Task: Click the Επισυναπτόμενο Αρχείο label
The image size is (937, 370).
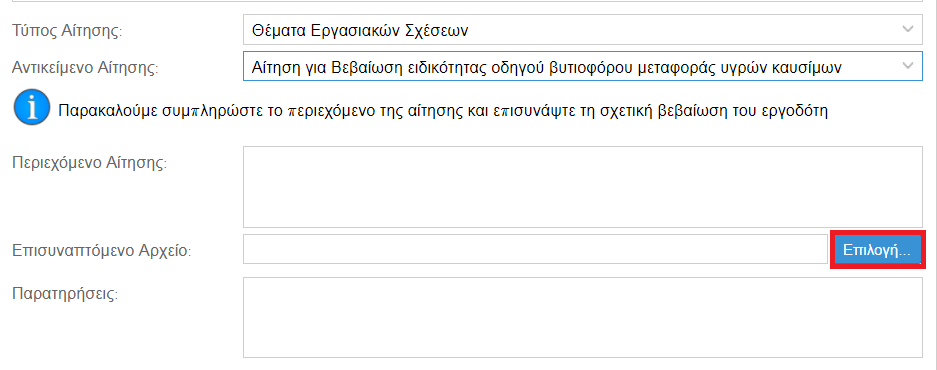Action: coord(101,250)
